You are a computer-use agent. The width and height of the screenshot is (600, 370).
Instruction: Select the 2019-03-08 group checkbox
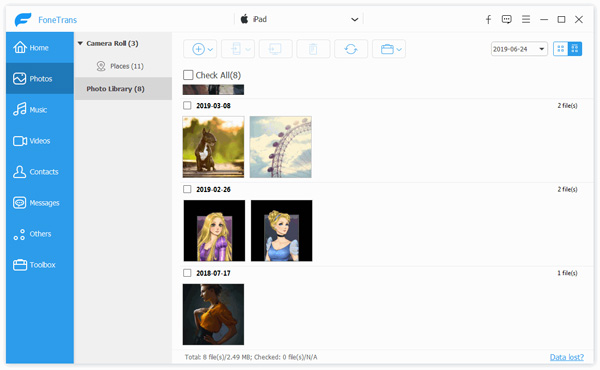(187, 105)
